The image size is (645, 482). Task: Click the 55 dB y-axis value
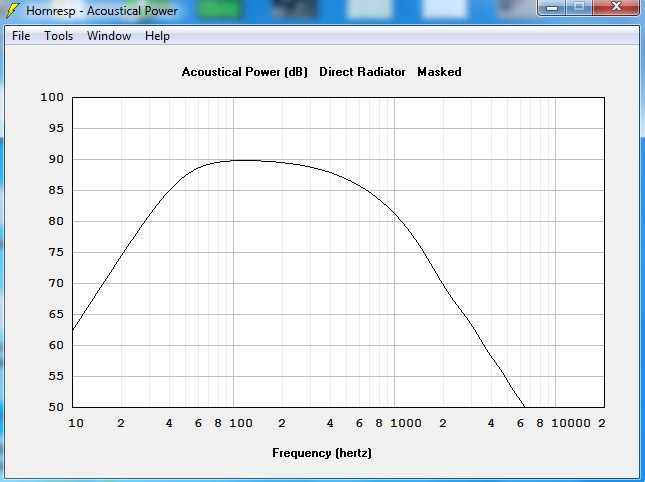pos(56,376)
